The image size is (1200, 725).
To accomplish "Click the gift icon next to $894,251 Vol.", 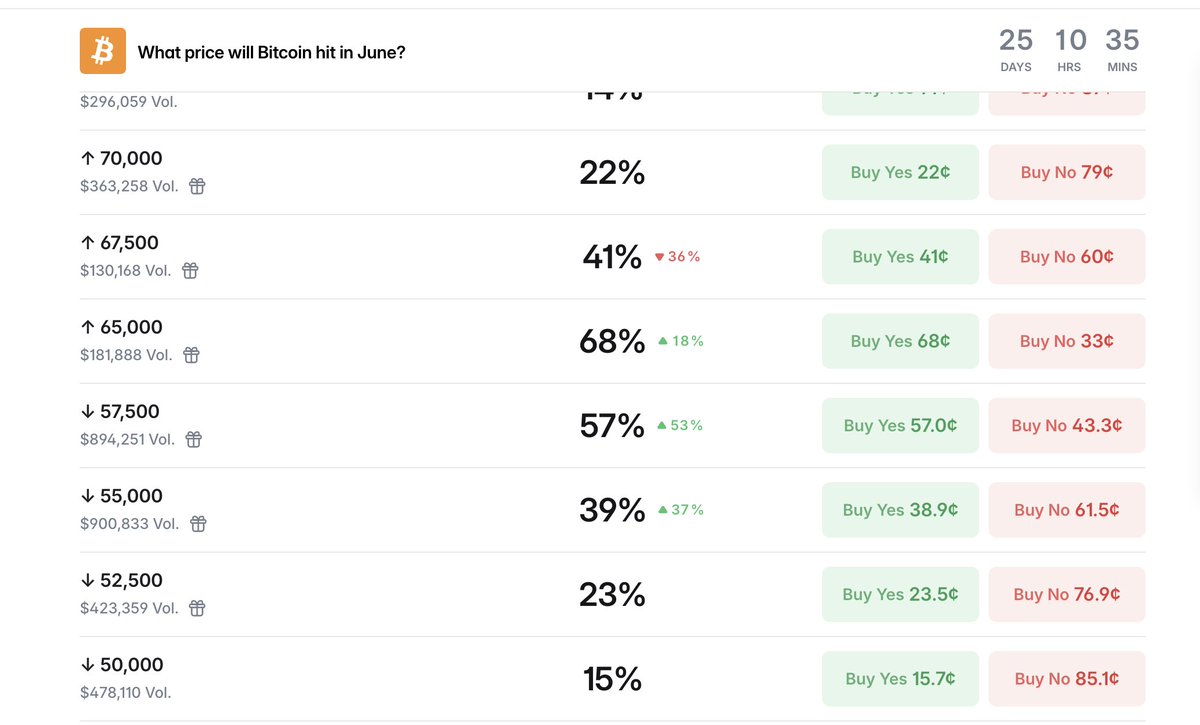I will pyautogui.click(x=194, y=439).
